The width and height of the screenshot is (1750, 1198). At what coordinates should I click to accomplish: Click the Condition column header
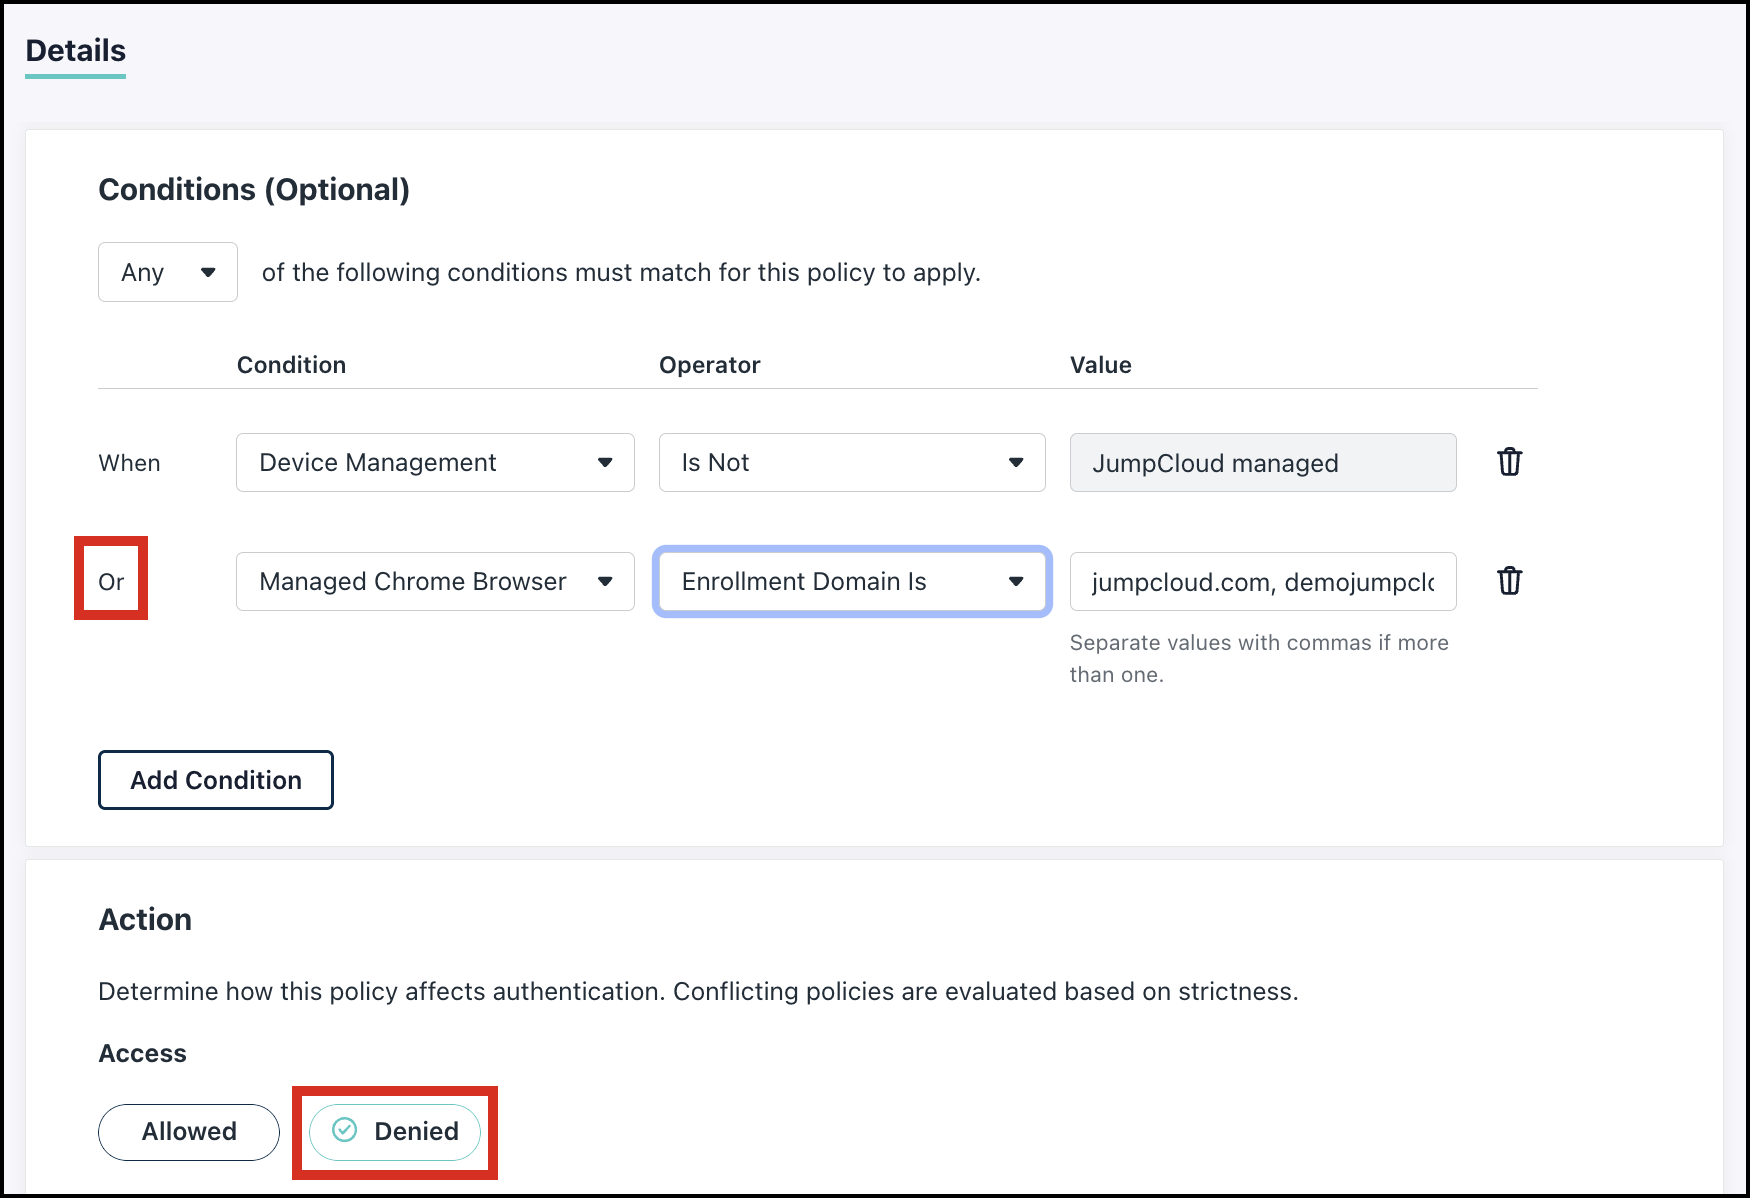(291, 365)
